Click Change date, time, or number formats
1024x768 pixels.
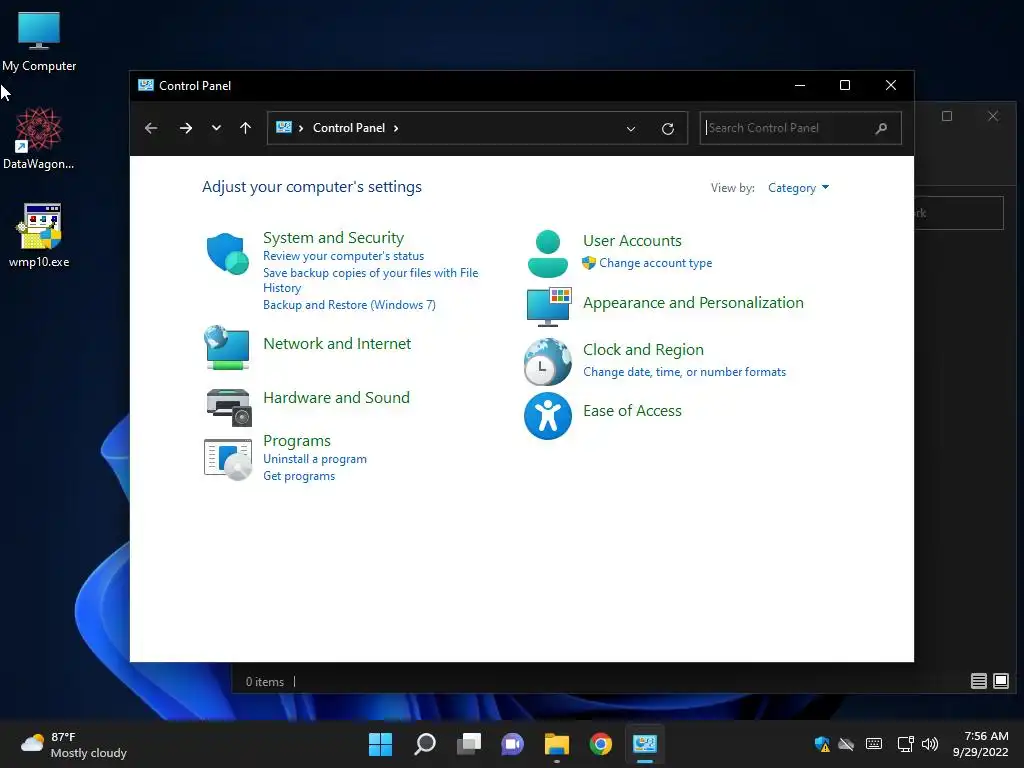tap(684, 372)
